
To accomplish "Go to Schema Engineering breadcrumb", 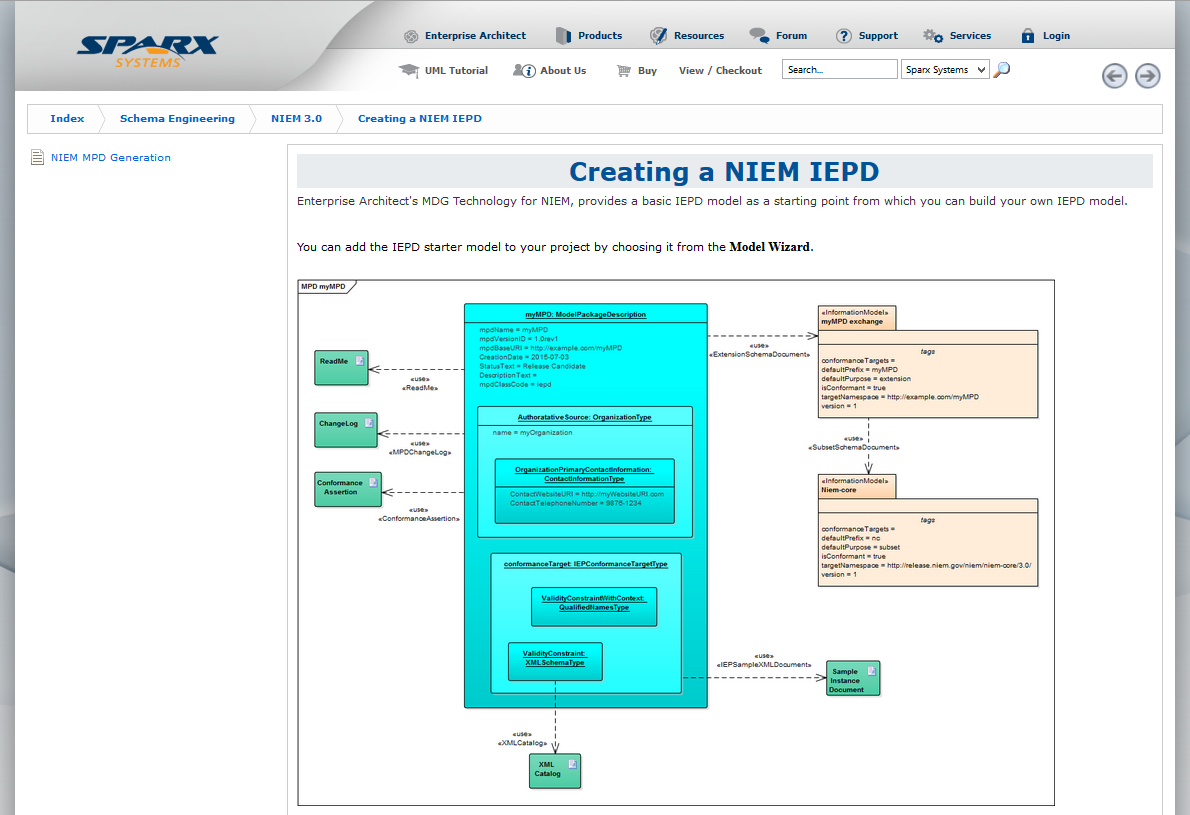I will pos(177,118).
